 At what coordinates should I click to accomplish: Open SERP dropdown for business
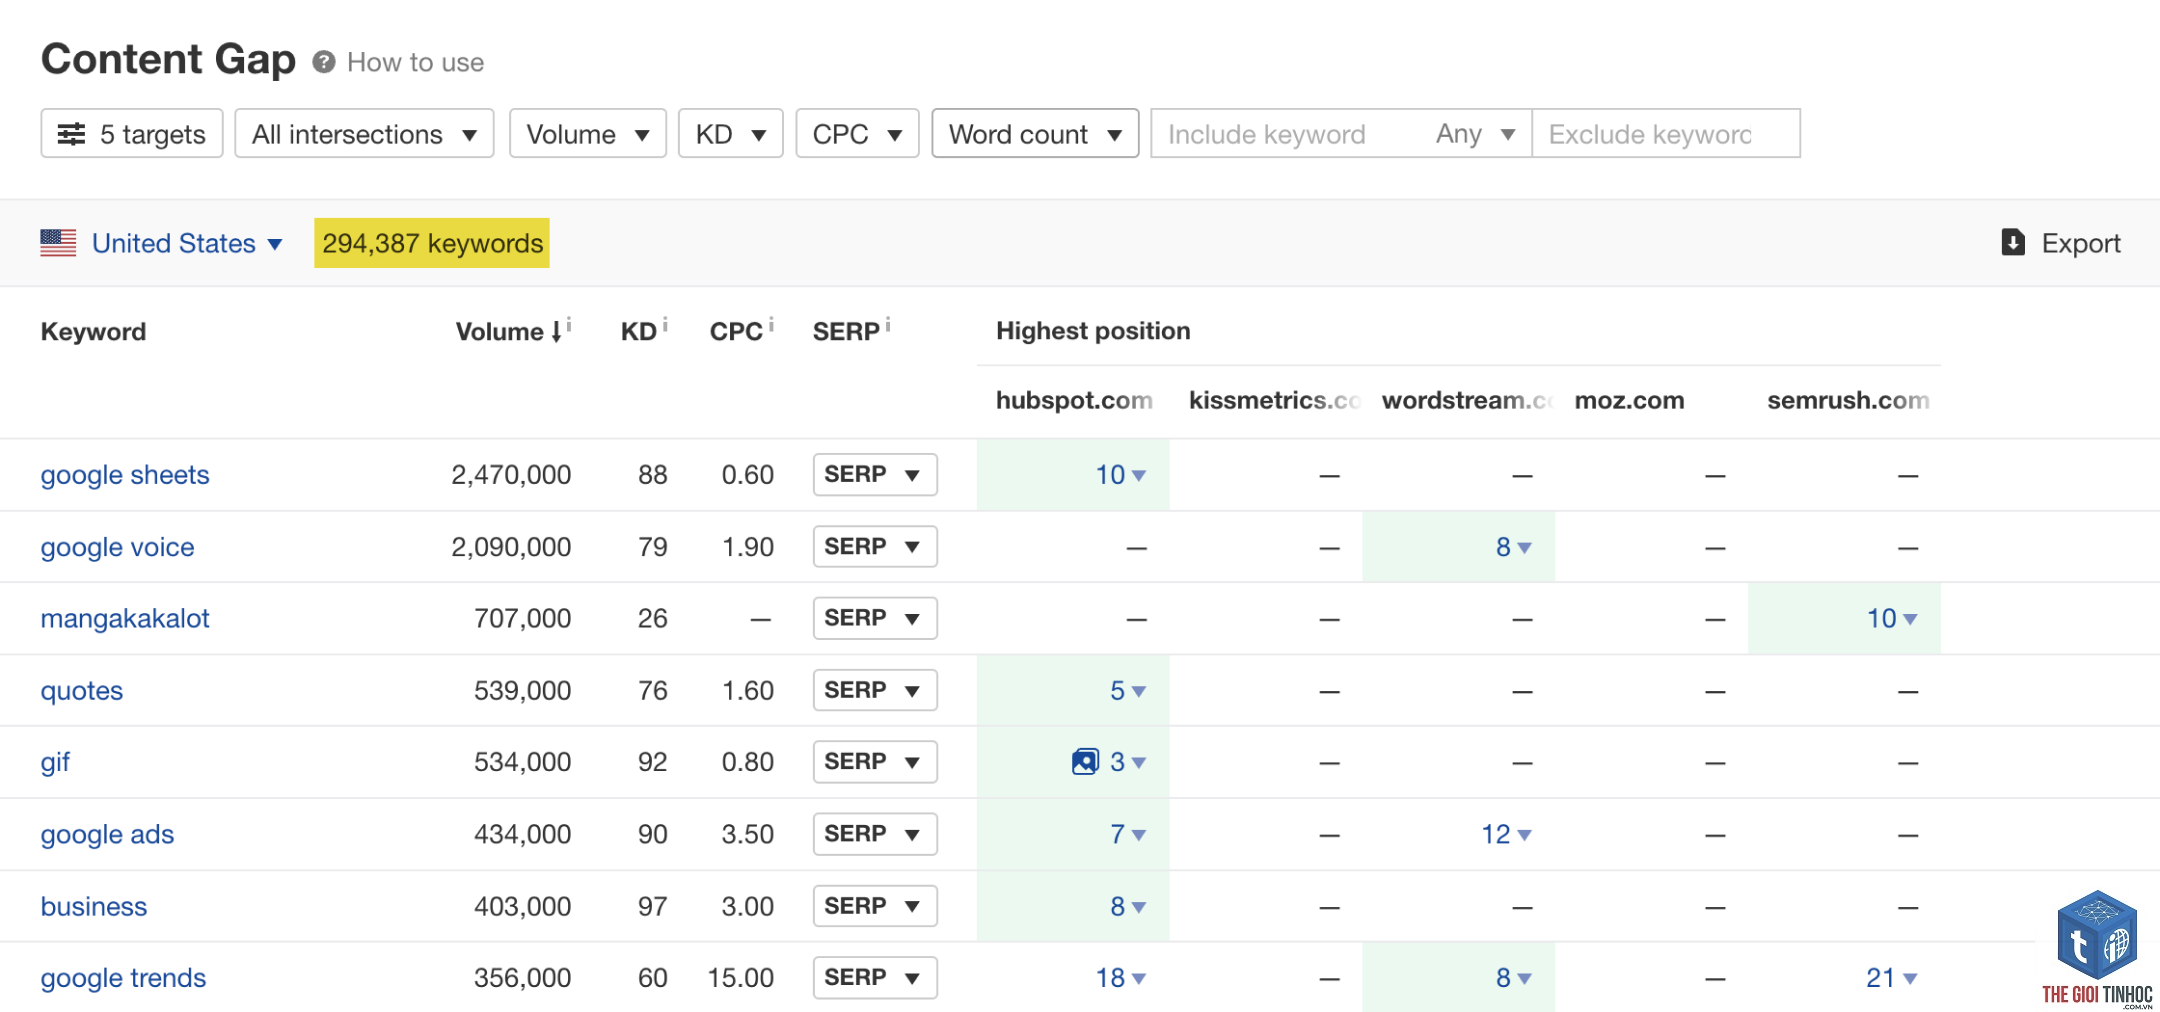[875, 906]
